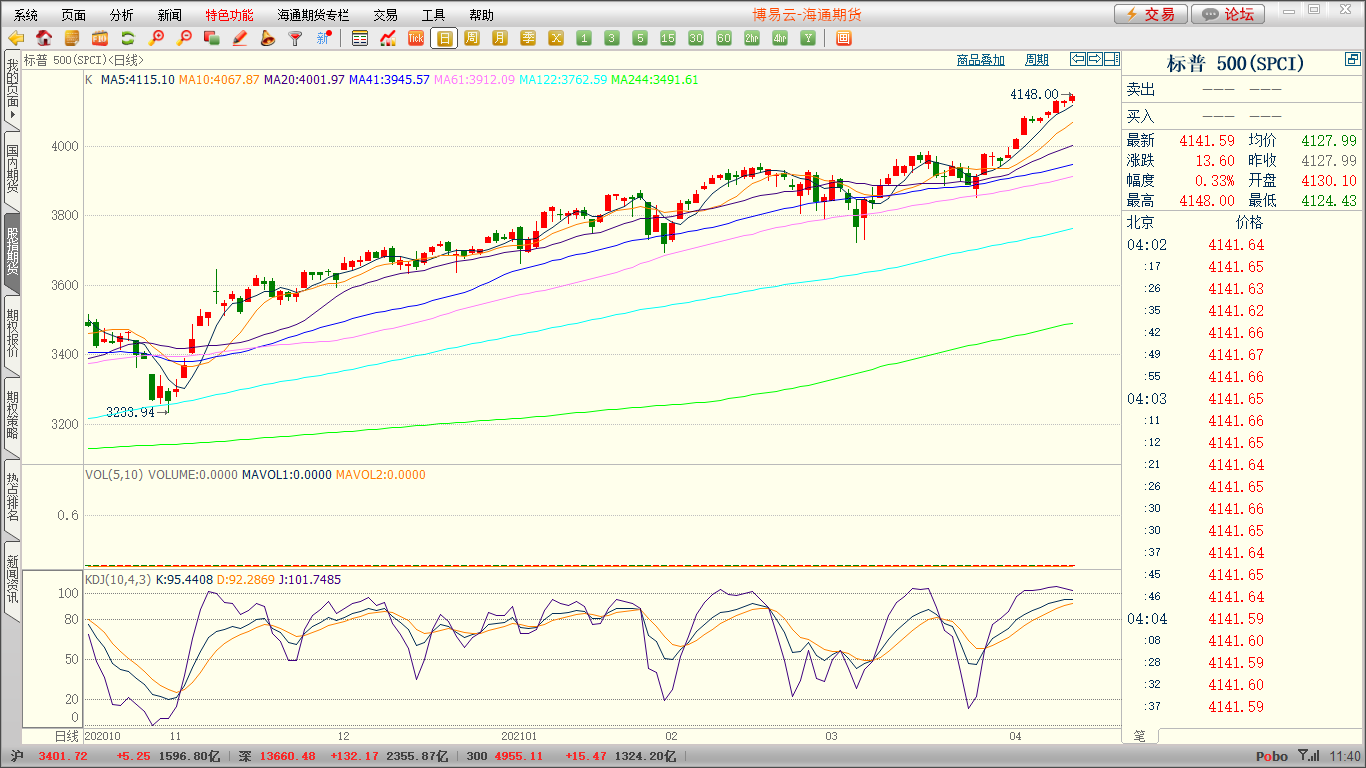Screen dimensions: 1366x768
Task: Switch to time-share trend chart icon
Action: pyautogui.click(x=388, y=38)
